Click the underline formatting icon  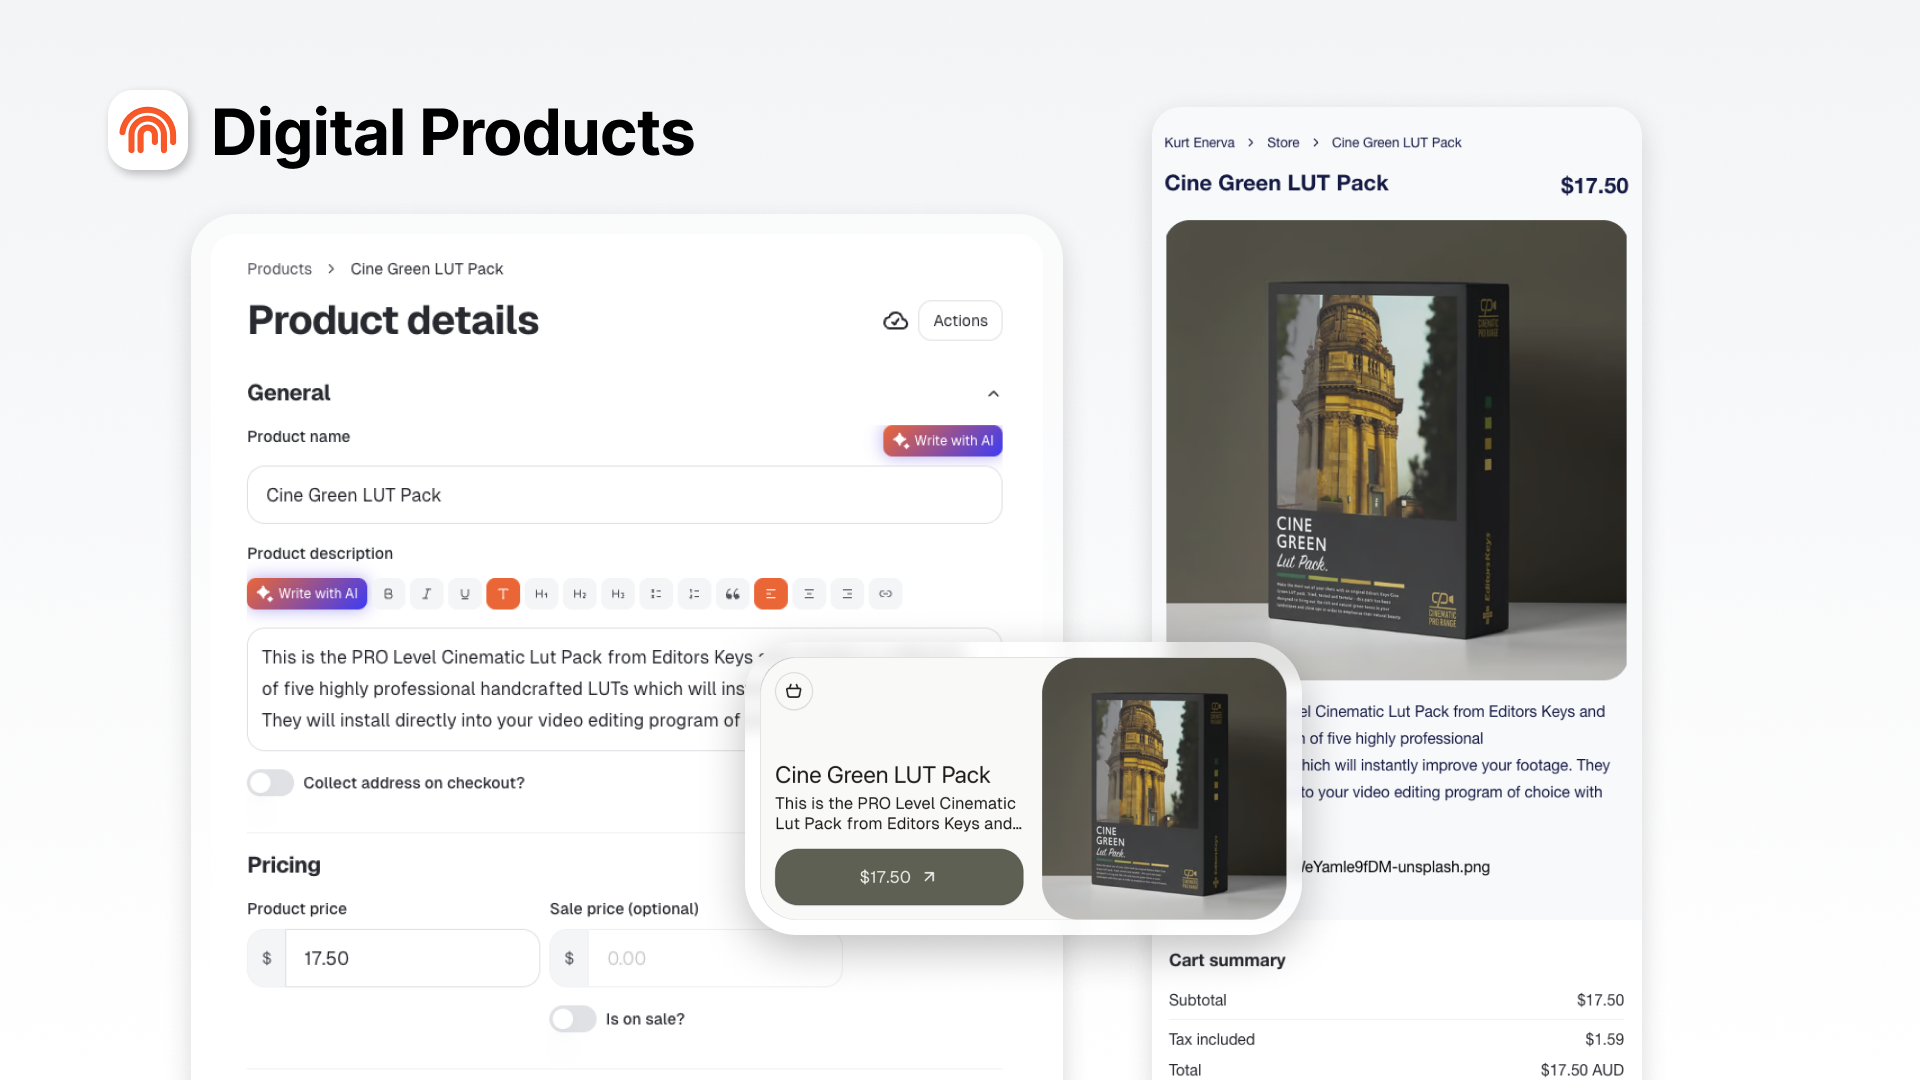pyautogui.click(x=464, y=594)
